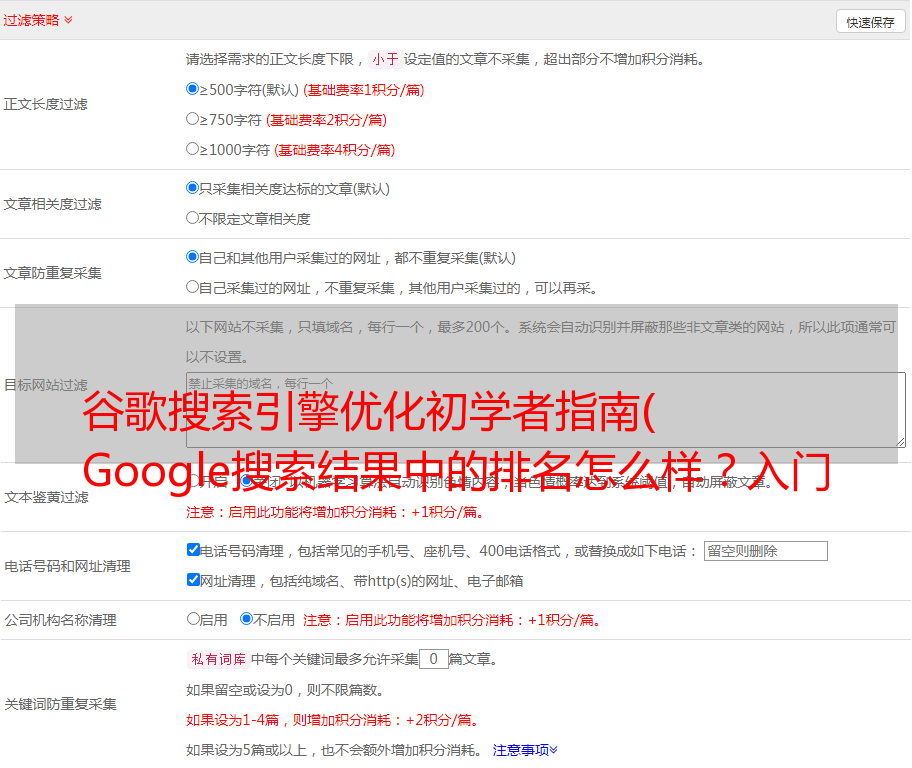Viewport: 912px width, 768px height.
Task: Select the ≥500字符 default length option
Action: click(x=193, y=89)
